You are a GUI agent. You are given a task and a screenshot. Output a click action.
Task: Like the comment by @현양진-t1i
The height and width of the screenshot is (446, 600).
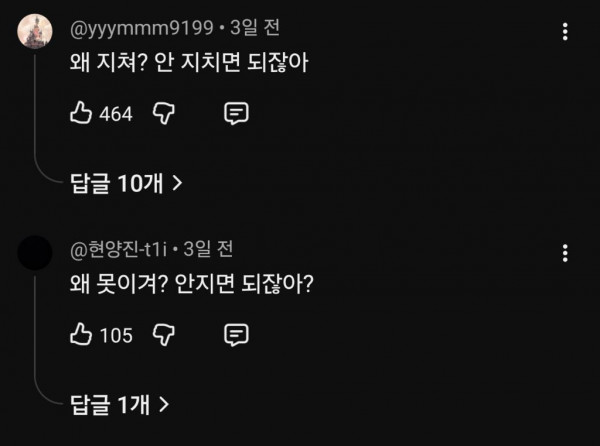[81, 334]
